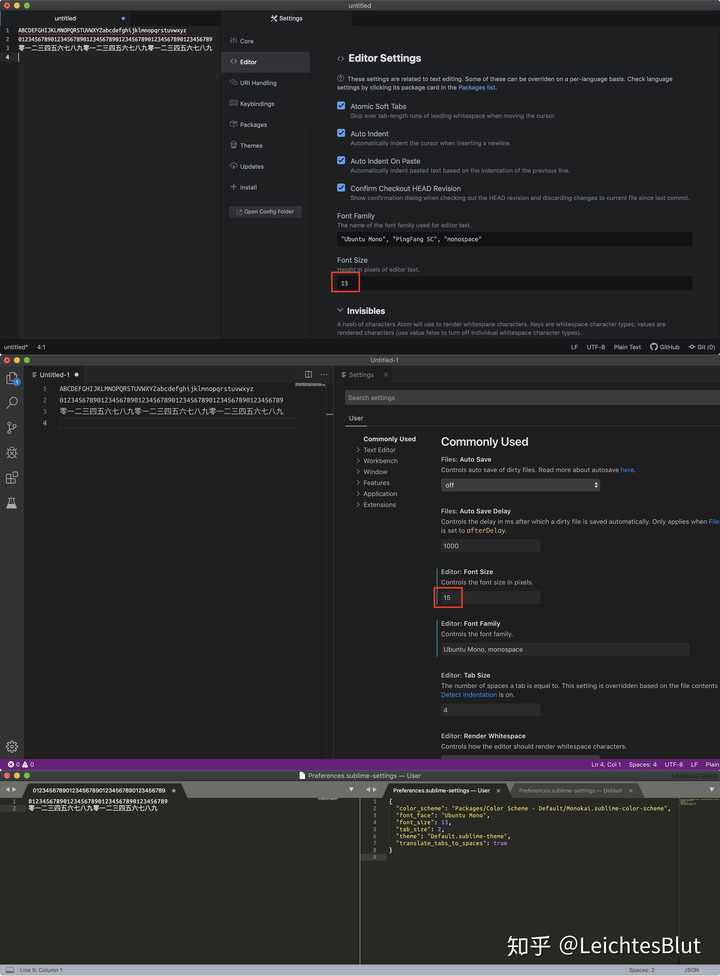This screenshot has height=976, width=720.
Task: Click UTF-8 encoding in VS Code status bar
Action: 673,764
